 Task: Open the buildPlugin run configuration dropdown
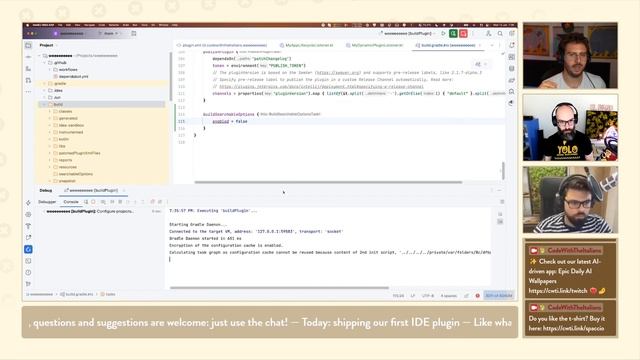tap(408, 33)
